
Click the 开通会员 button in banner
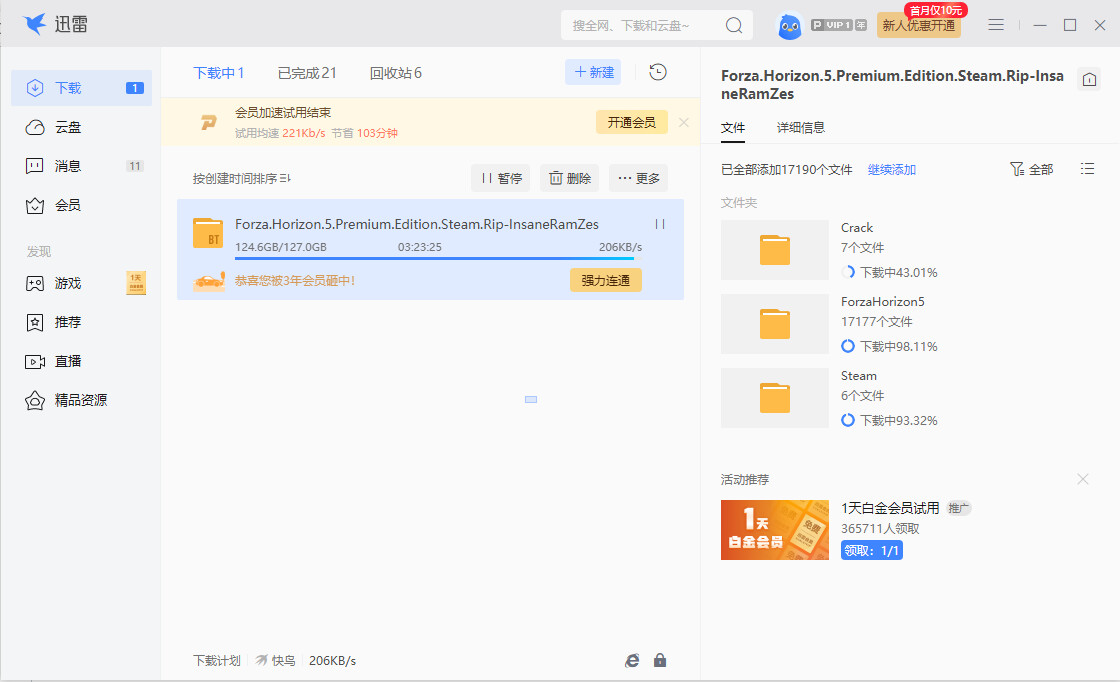631,122
